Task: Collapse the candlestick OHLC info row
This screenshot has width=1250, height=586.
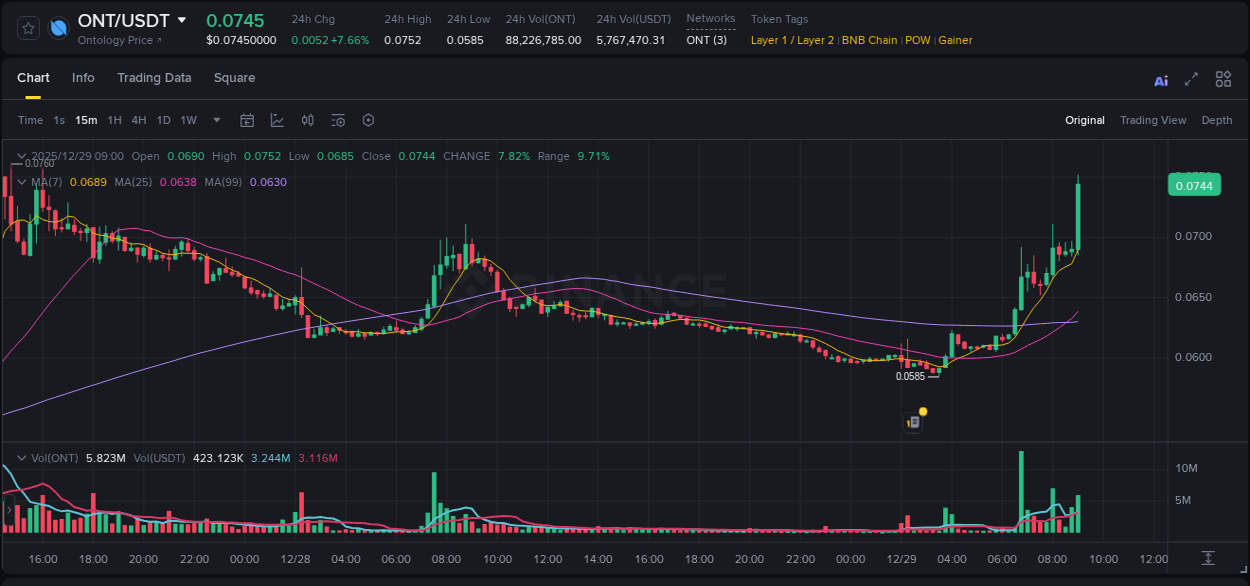Action: coord(22,156)
